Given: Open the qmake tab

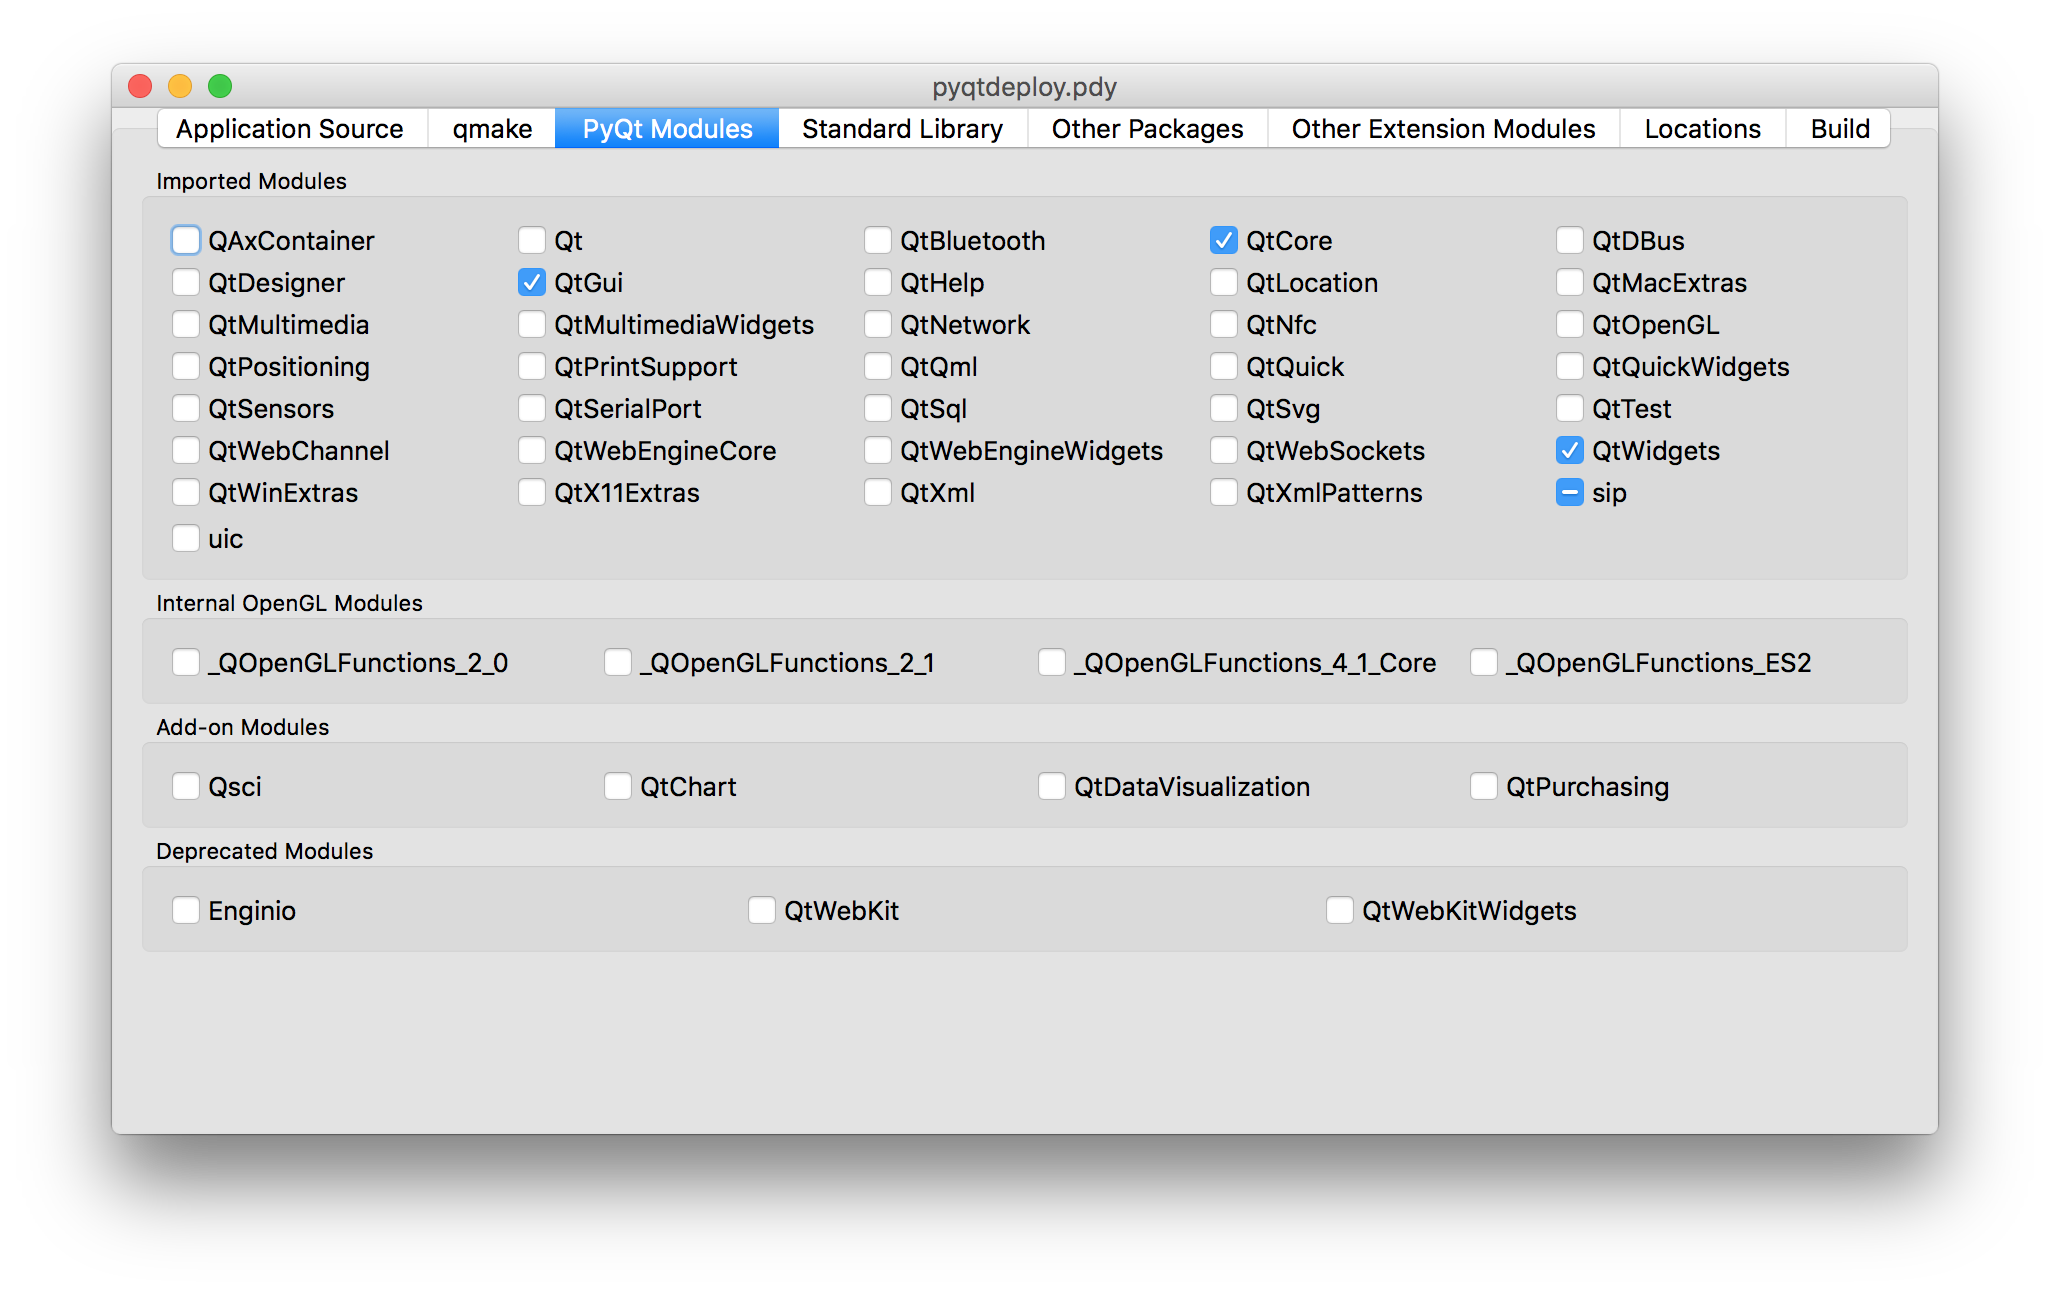Looking at the screenshot, I should point(492,129).
